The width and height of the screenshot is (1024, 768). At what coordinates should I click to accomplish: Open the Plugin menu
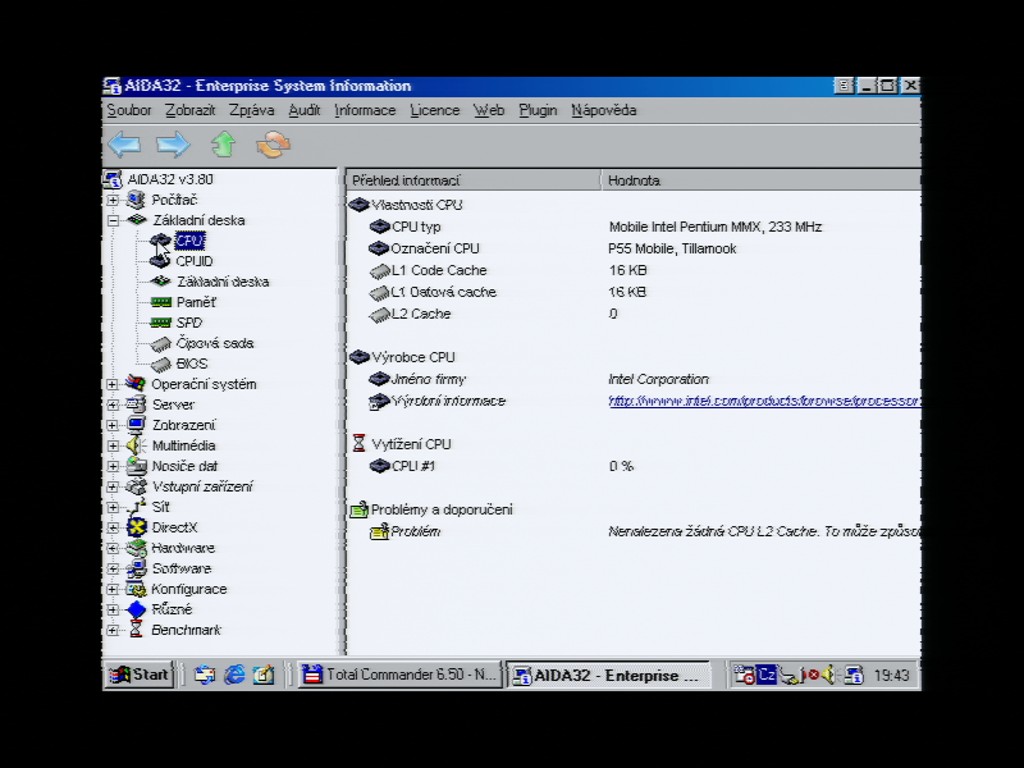[538, 110]
